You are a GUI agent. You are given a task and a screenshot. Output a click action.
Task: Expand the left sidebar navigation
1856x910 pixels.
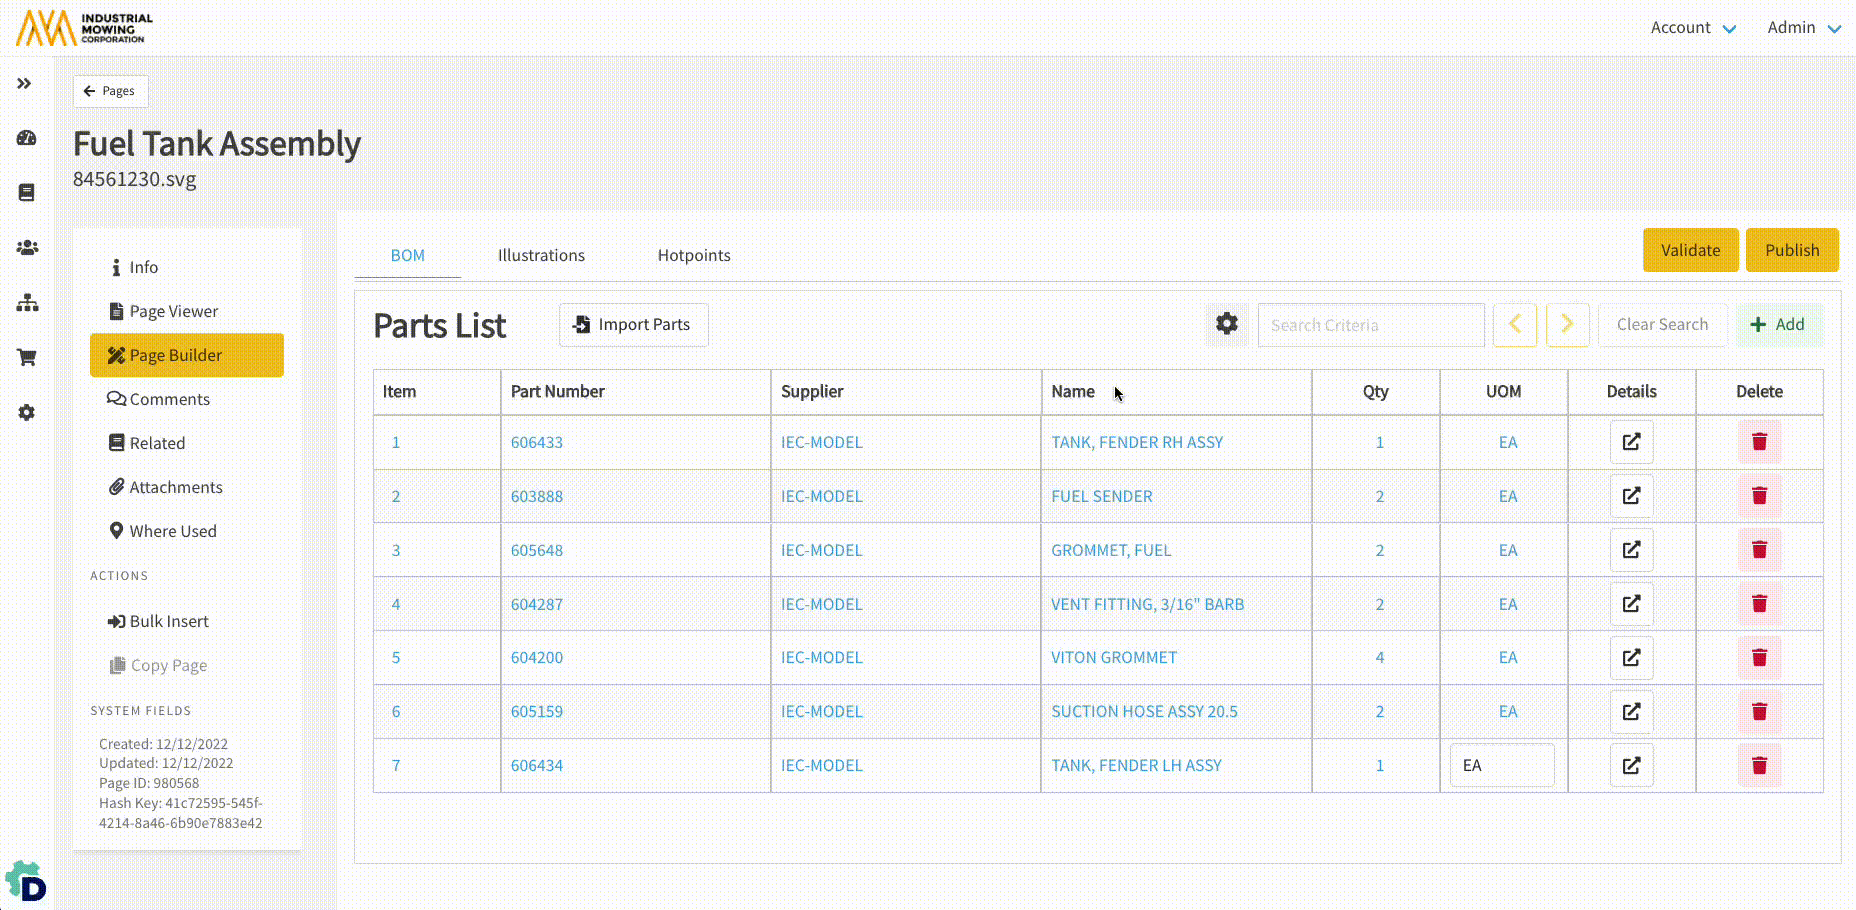[24, 84]
